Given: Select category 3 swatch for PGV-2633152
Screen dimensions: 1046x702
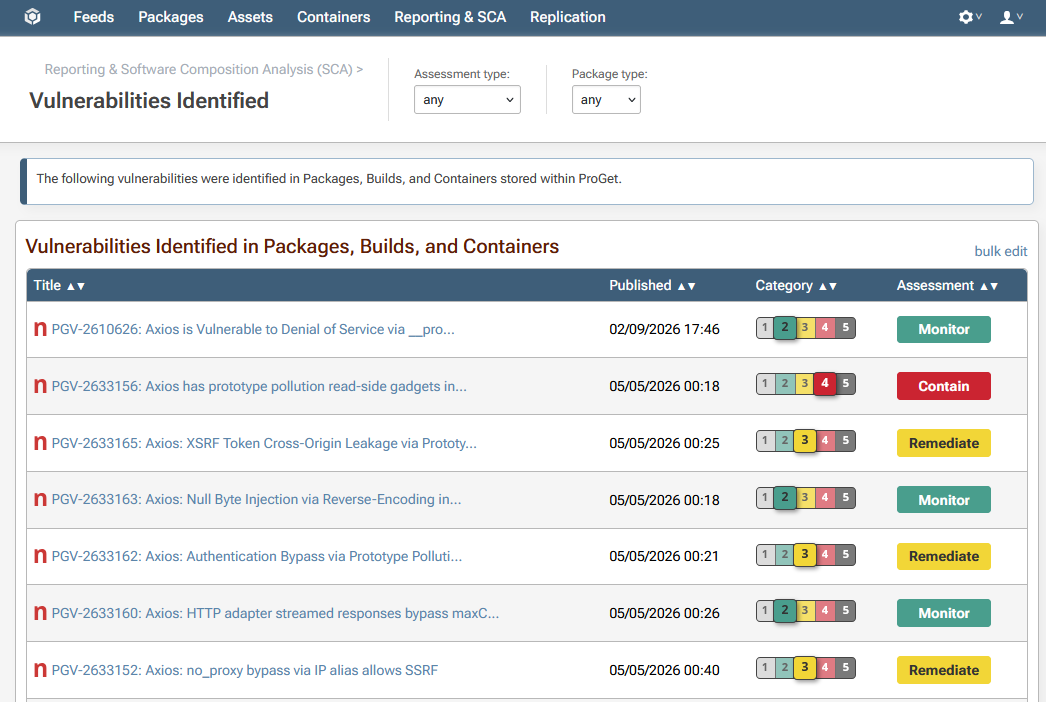Looking at the screenshot, I should coord(805,667).
